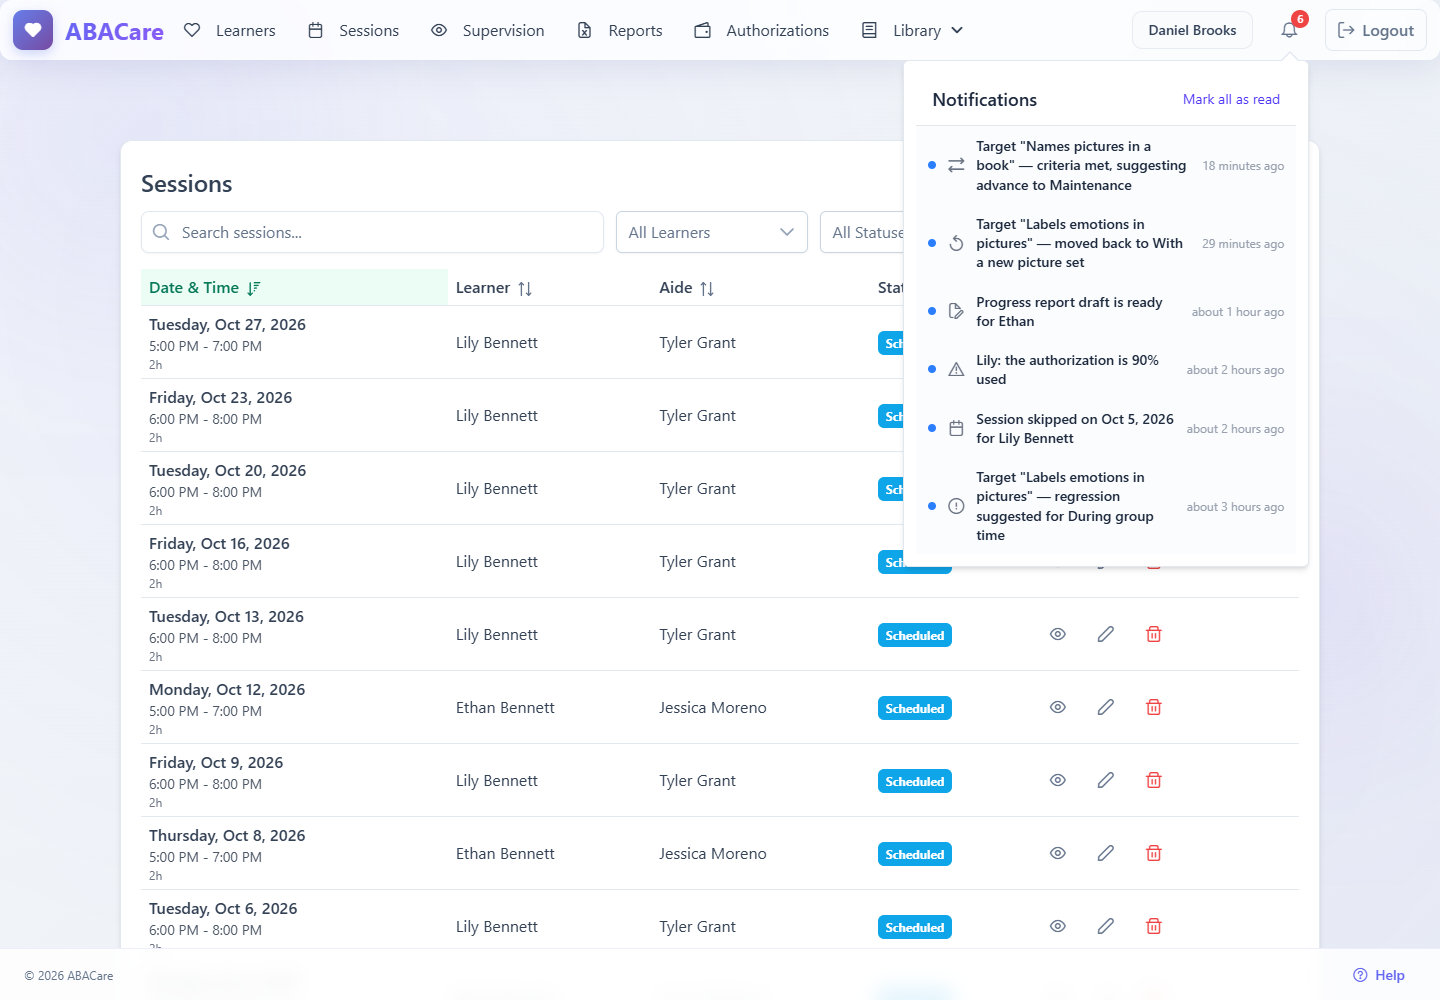Open the All Statuses filter dropdown
1440x1000 pixels.
pyautogui.click(x=862, y=232)
